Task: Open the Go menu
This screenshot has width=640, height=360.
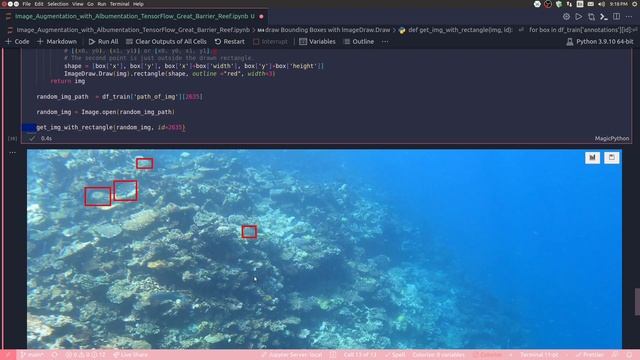Action: 90,4
